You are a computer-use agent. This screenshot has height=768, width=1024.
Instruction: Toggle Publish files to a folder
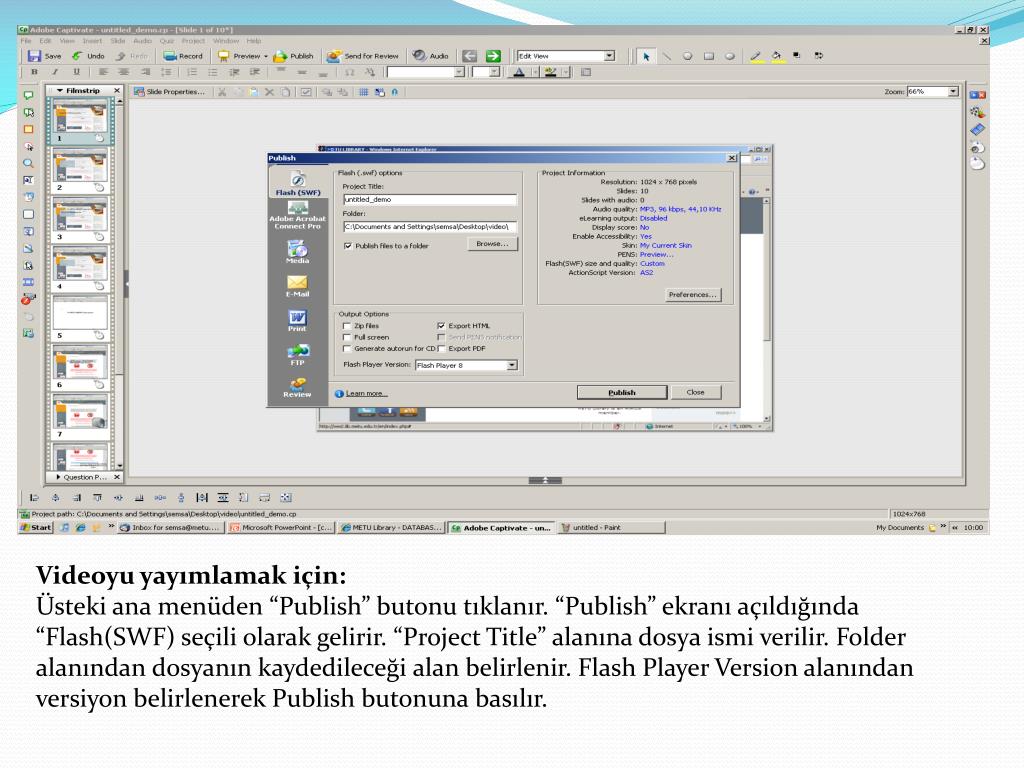pyautogui.click(x=348, y=246)
